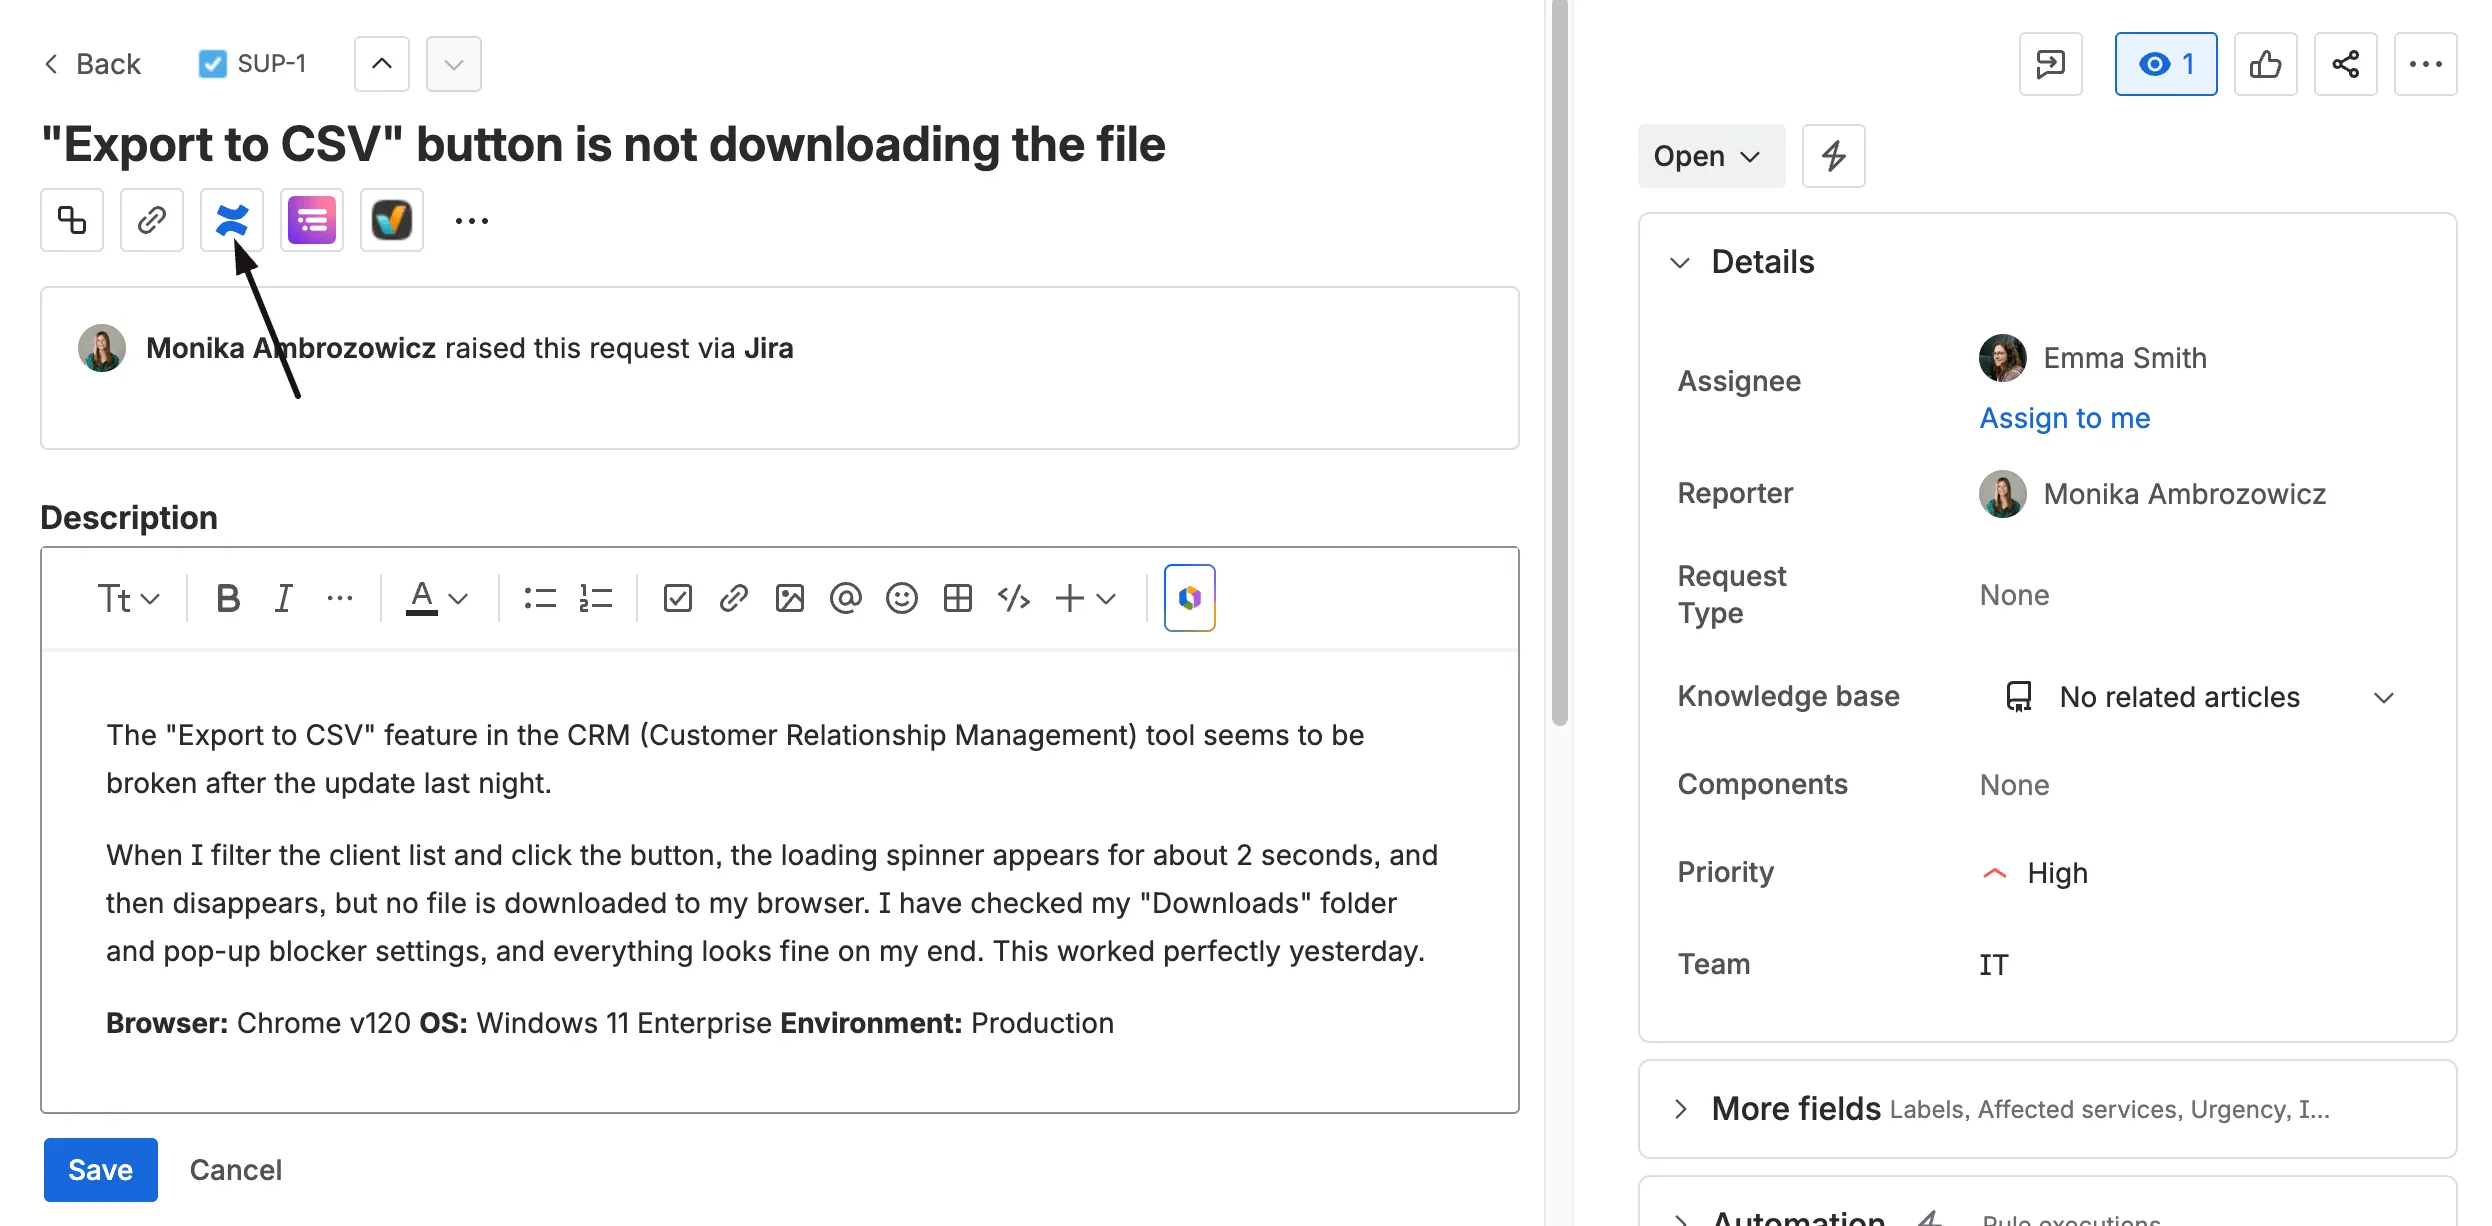Screen dimensions: 2492x1226
Task: Open the text color dropdown
Action: coord(436,598)
